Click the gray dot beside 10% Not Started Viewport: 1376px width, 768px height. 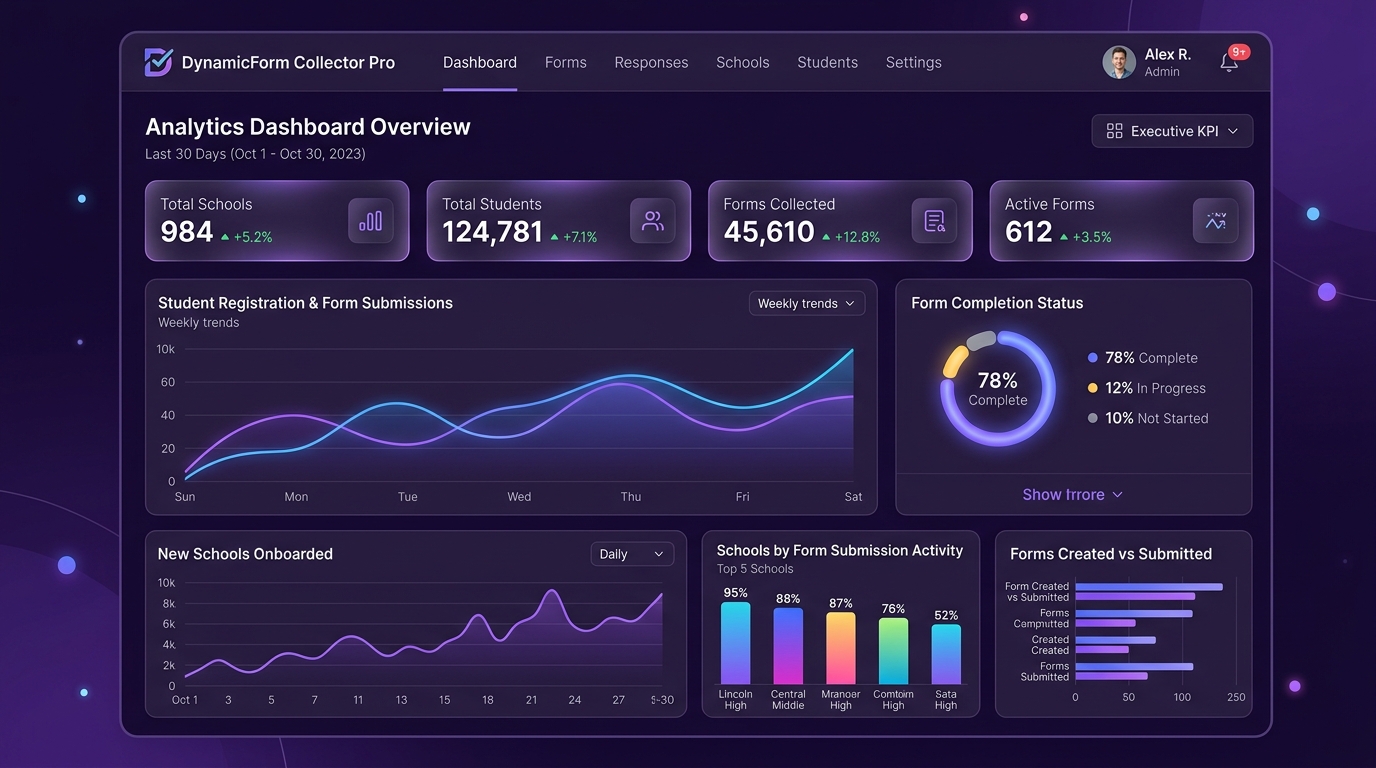(1093, 418)
